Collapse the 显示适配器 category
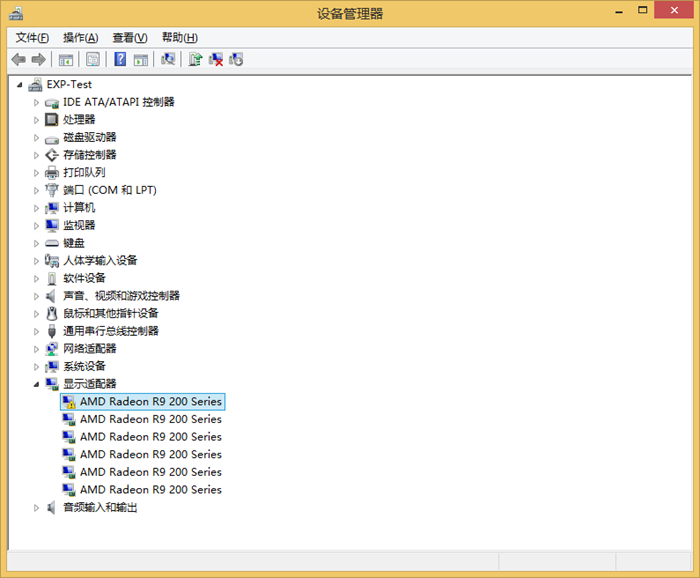The width and height of the screenshot is (700, 578). (37, 384)
